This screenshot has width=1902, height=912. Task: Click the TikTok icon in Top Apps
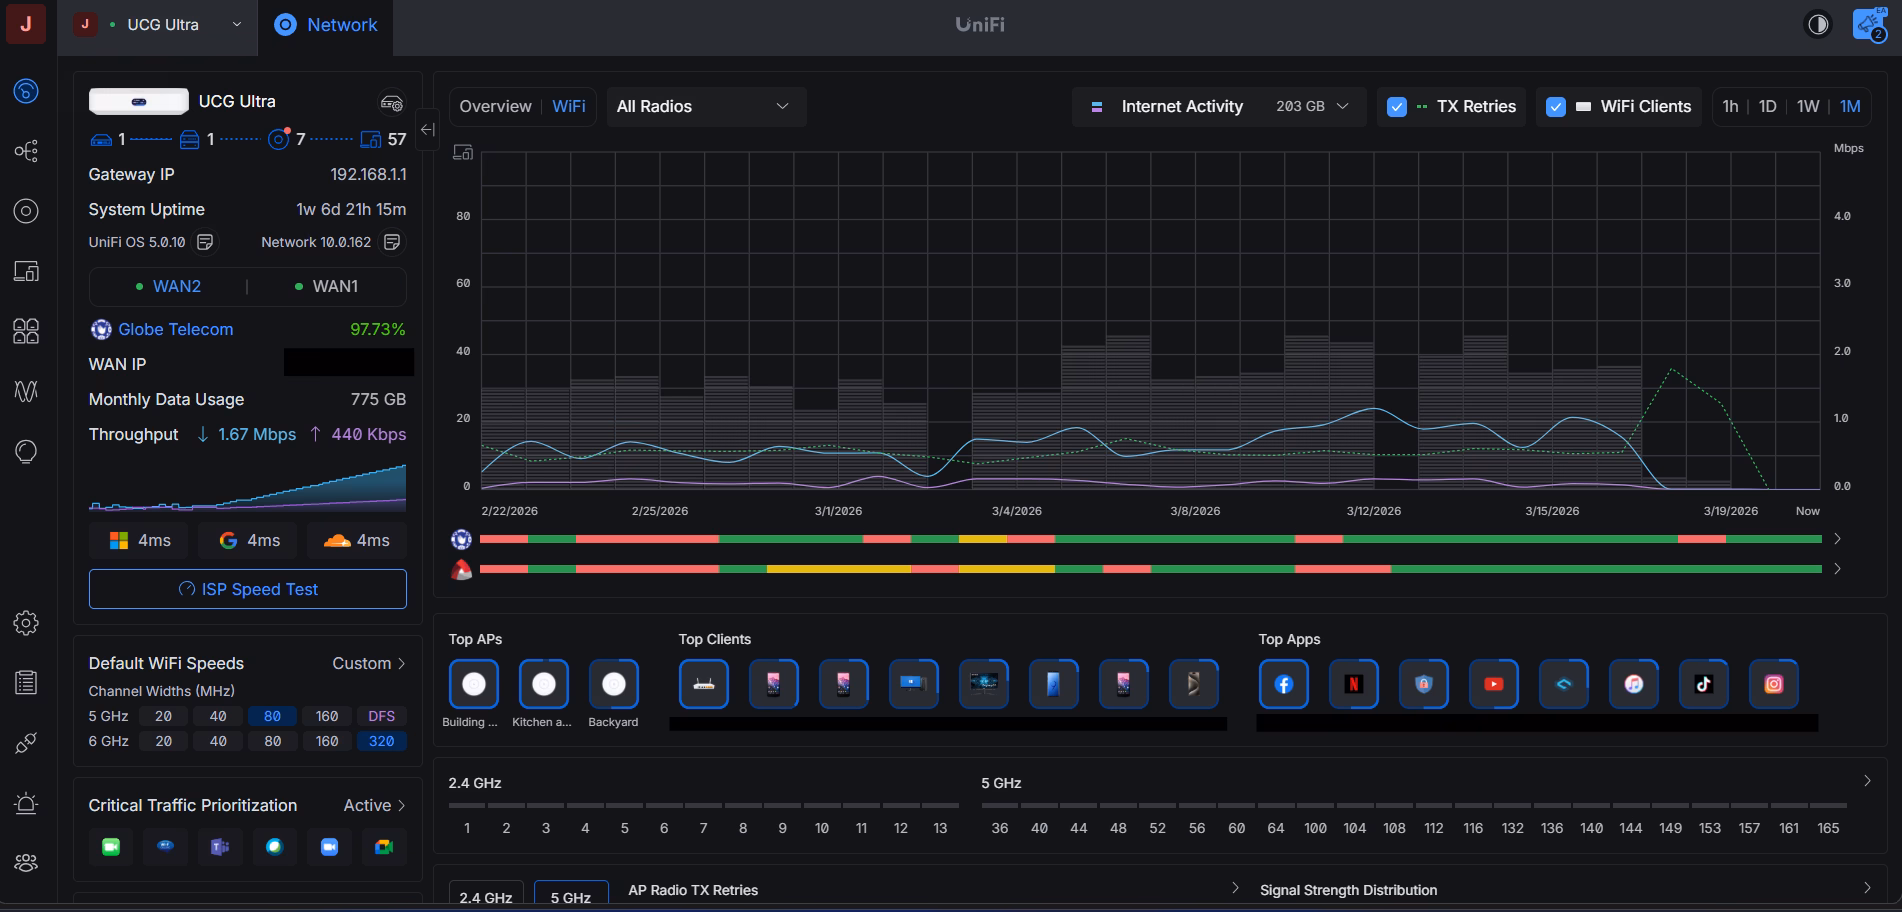pos(1704,684)
